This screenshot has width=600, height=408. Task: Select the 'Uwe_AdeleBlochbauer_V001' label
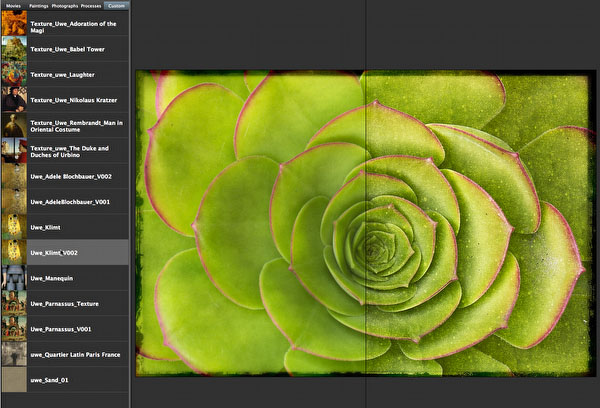(x=70, y=202)
